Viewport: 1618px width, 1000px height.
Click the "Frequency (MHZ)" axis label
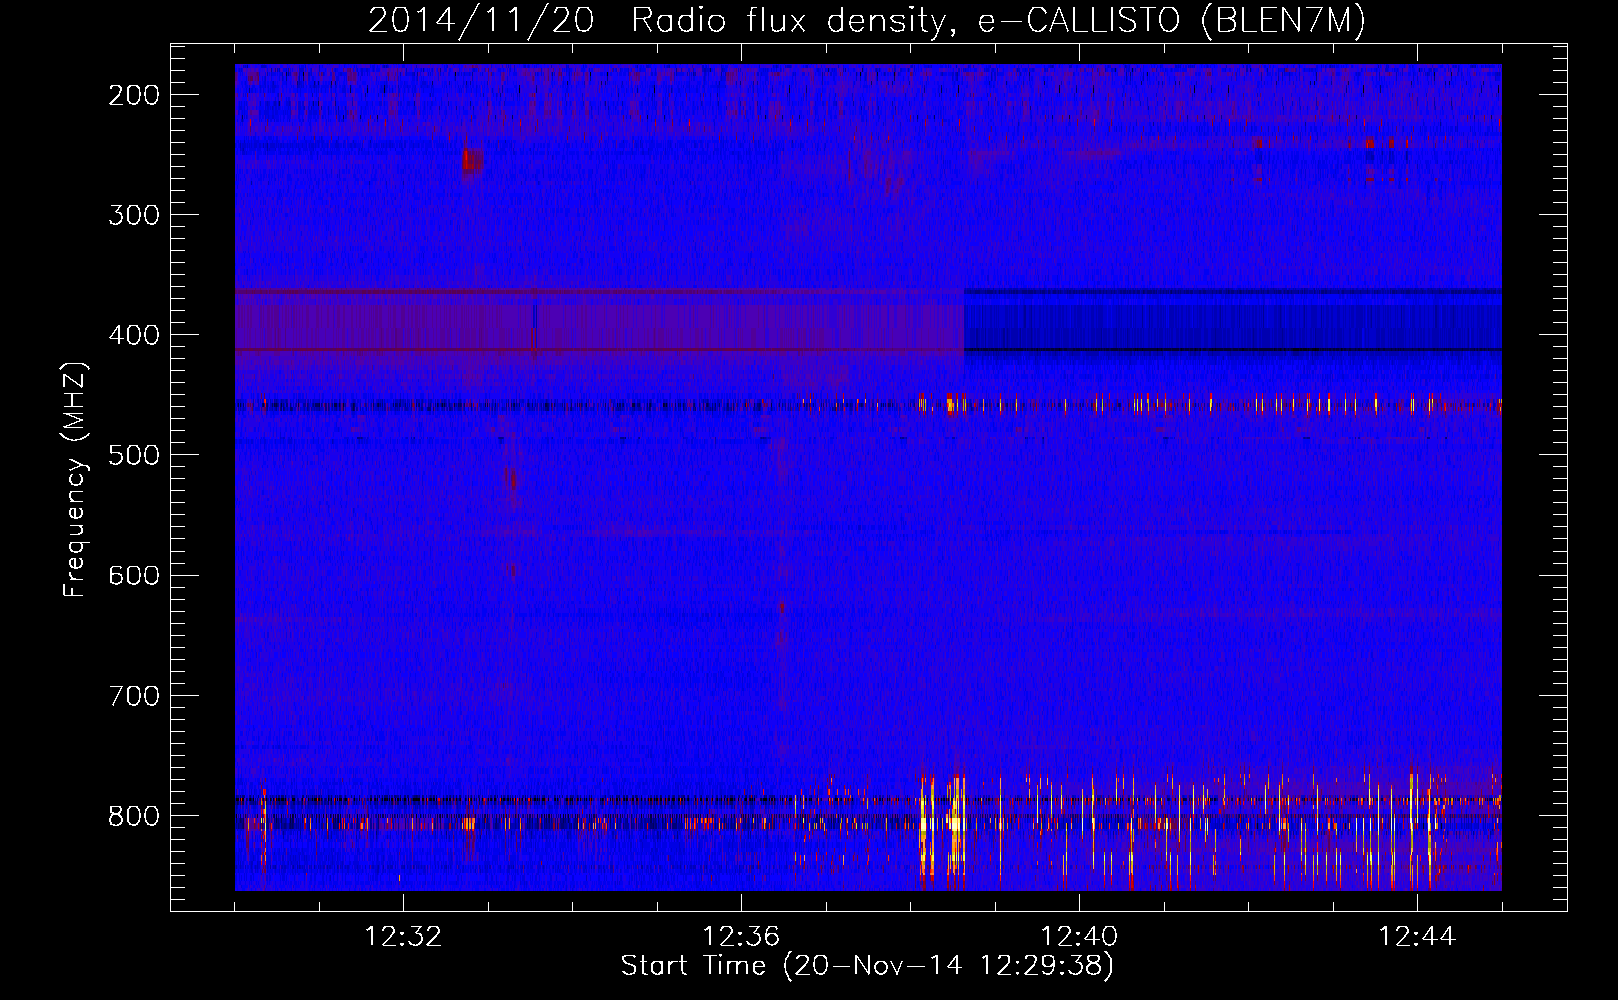click(x=75, y=480)
